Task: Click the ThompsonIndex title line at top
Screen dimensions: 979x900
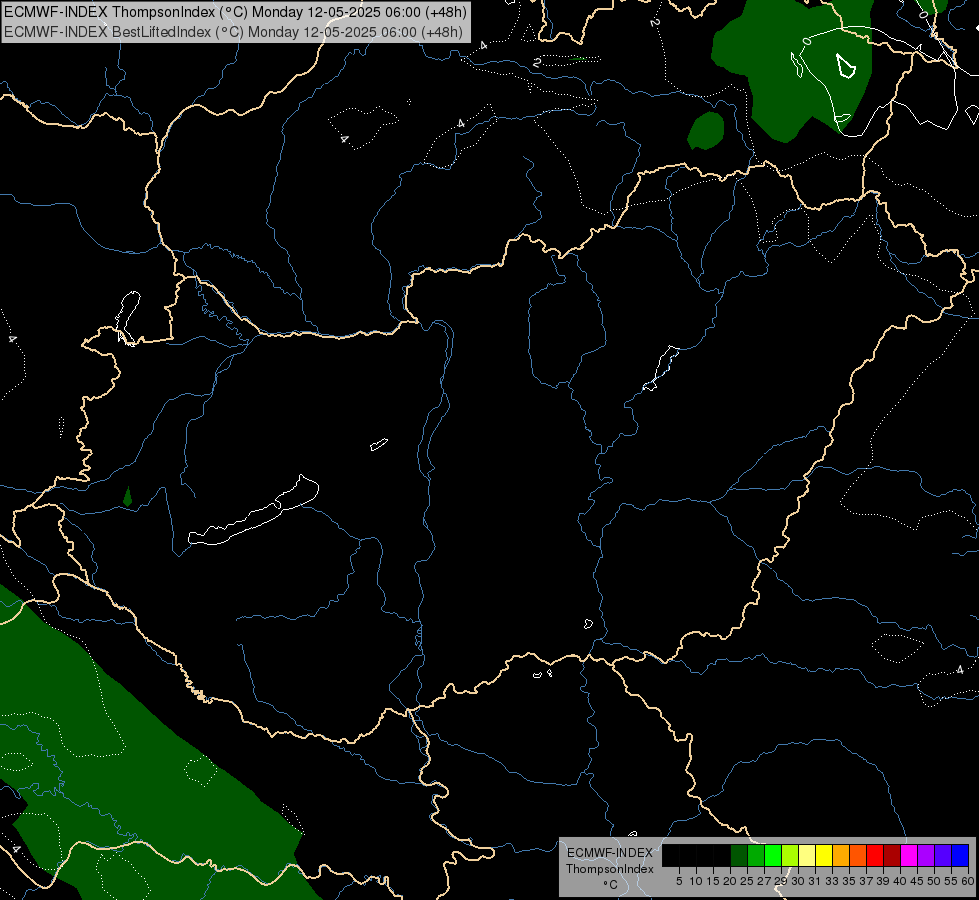Action: point(235,12)
